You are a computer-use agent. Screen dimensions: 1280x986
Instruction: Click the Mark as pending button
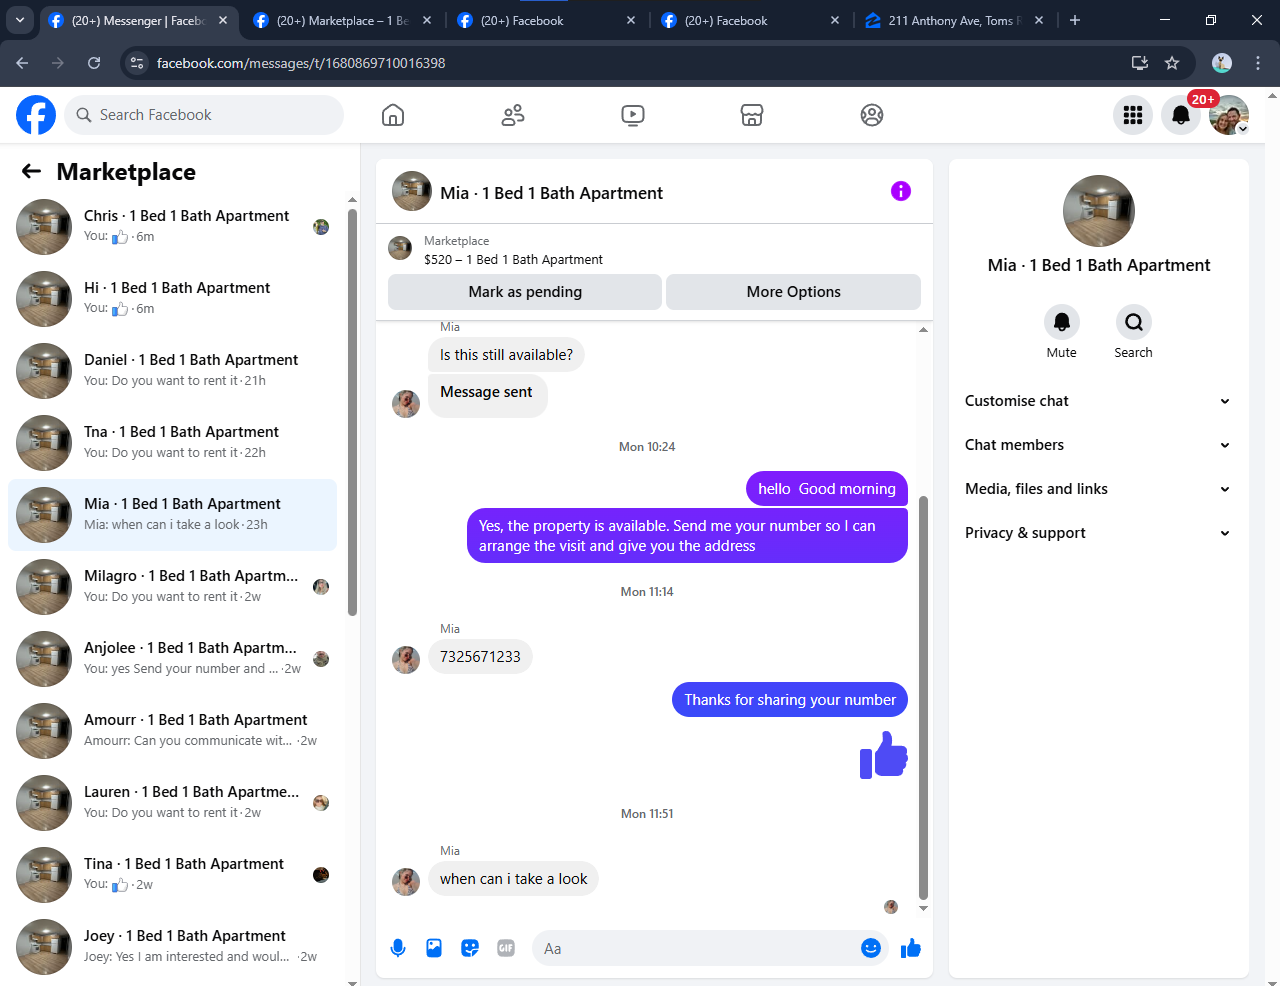(525, 292)
